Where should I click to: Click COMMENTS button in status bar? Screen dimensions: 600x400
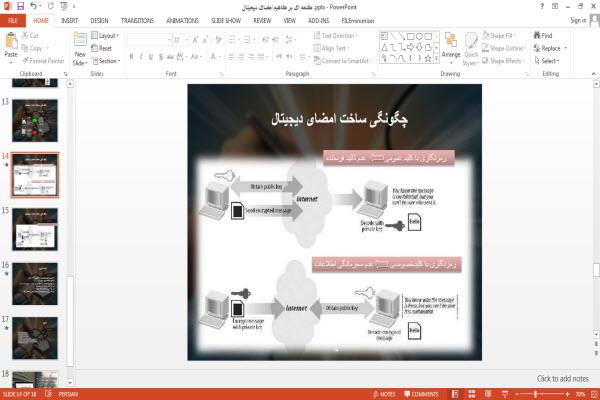pyautogui.click(x=421, y=394)
